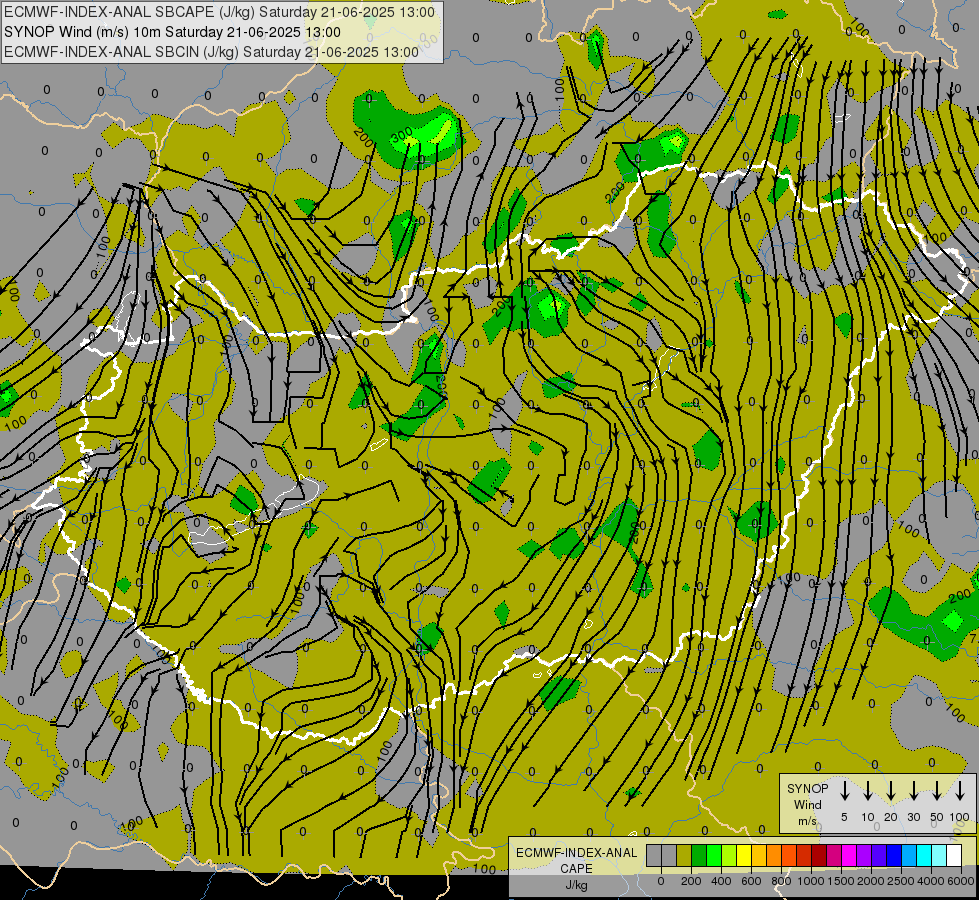Click the 400 tick label under color bar
This screenshot has width=979, height=900.
point(721,881)
